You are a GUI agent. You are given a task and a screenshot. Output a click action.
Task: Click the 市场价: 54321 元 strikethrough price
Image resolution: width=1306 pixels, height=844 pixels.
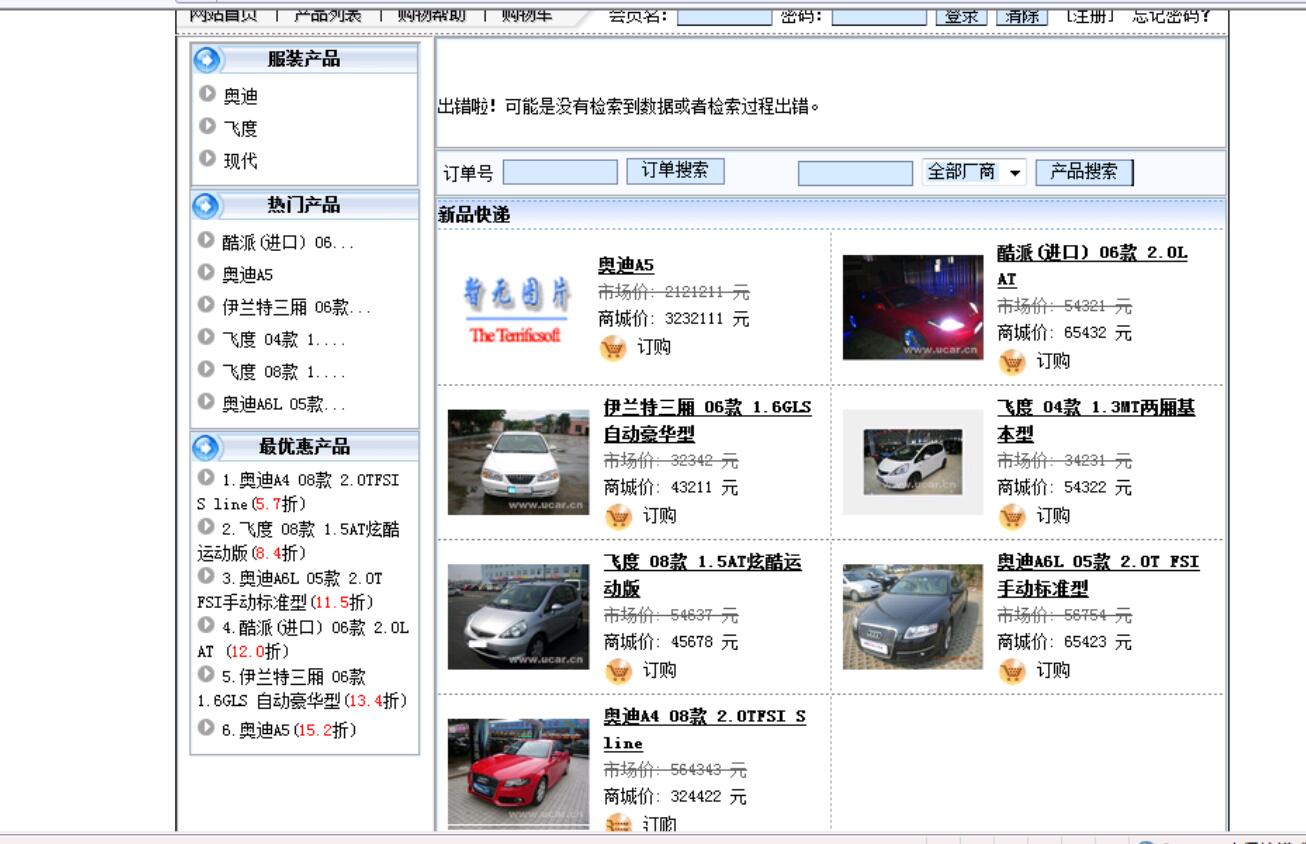(x=1064, y=306)
